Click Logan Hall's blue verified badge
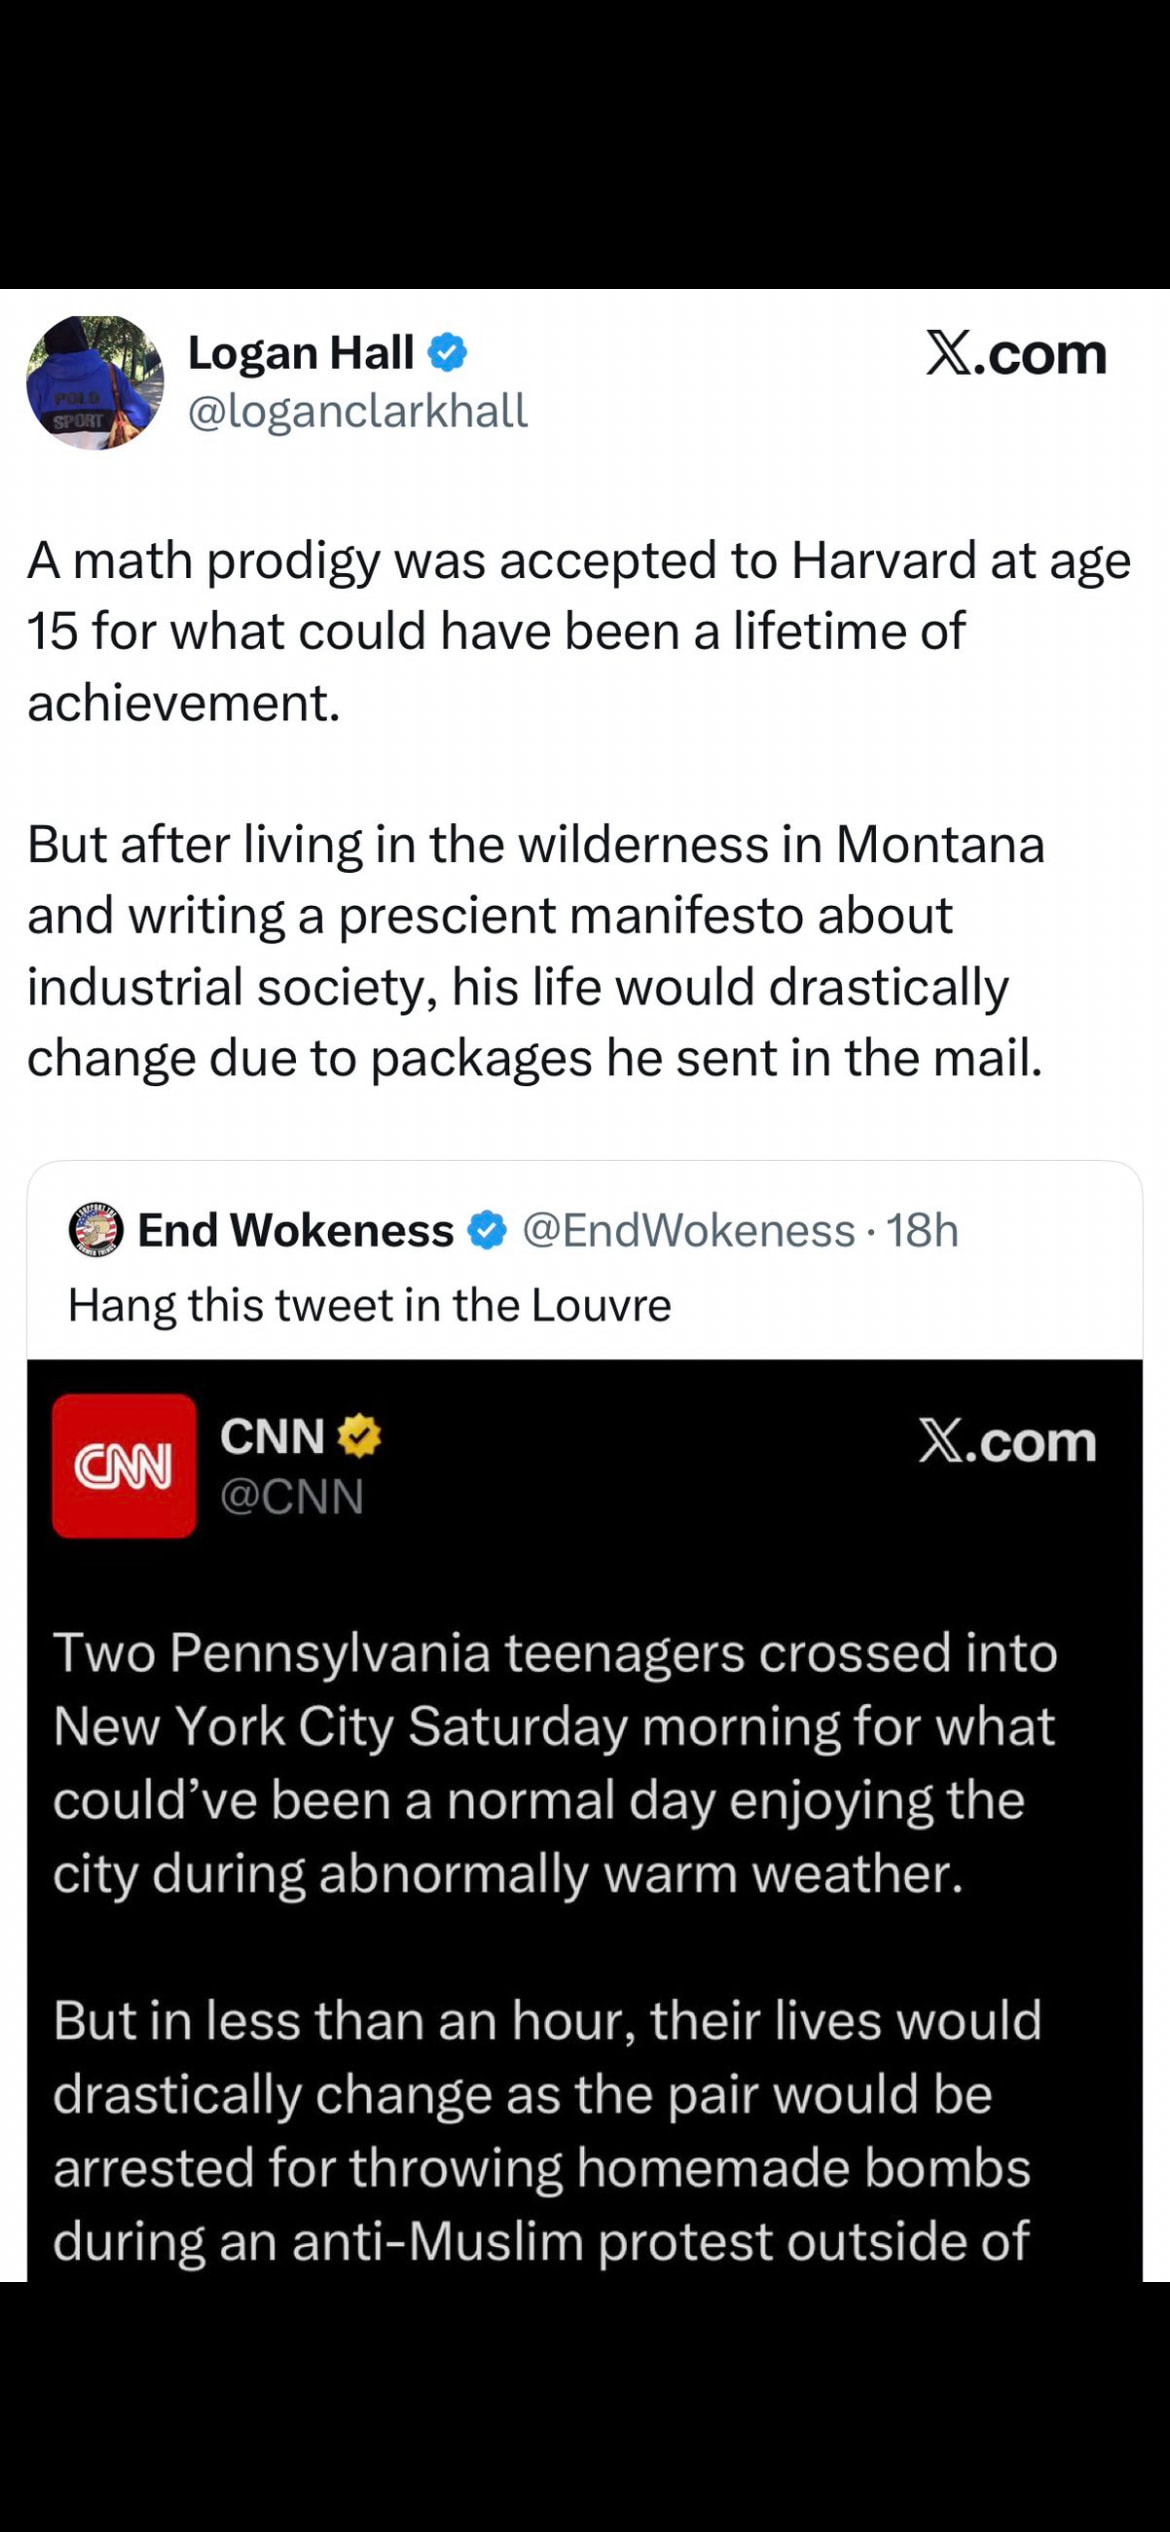The height and width of the screenshot is (2532, 1170). [447, 353]
